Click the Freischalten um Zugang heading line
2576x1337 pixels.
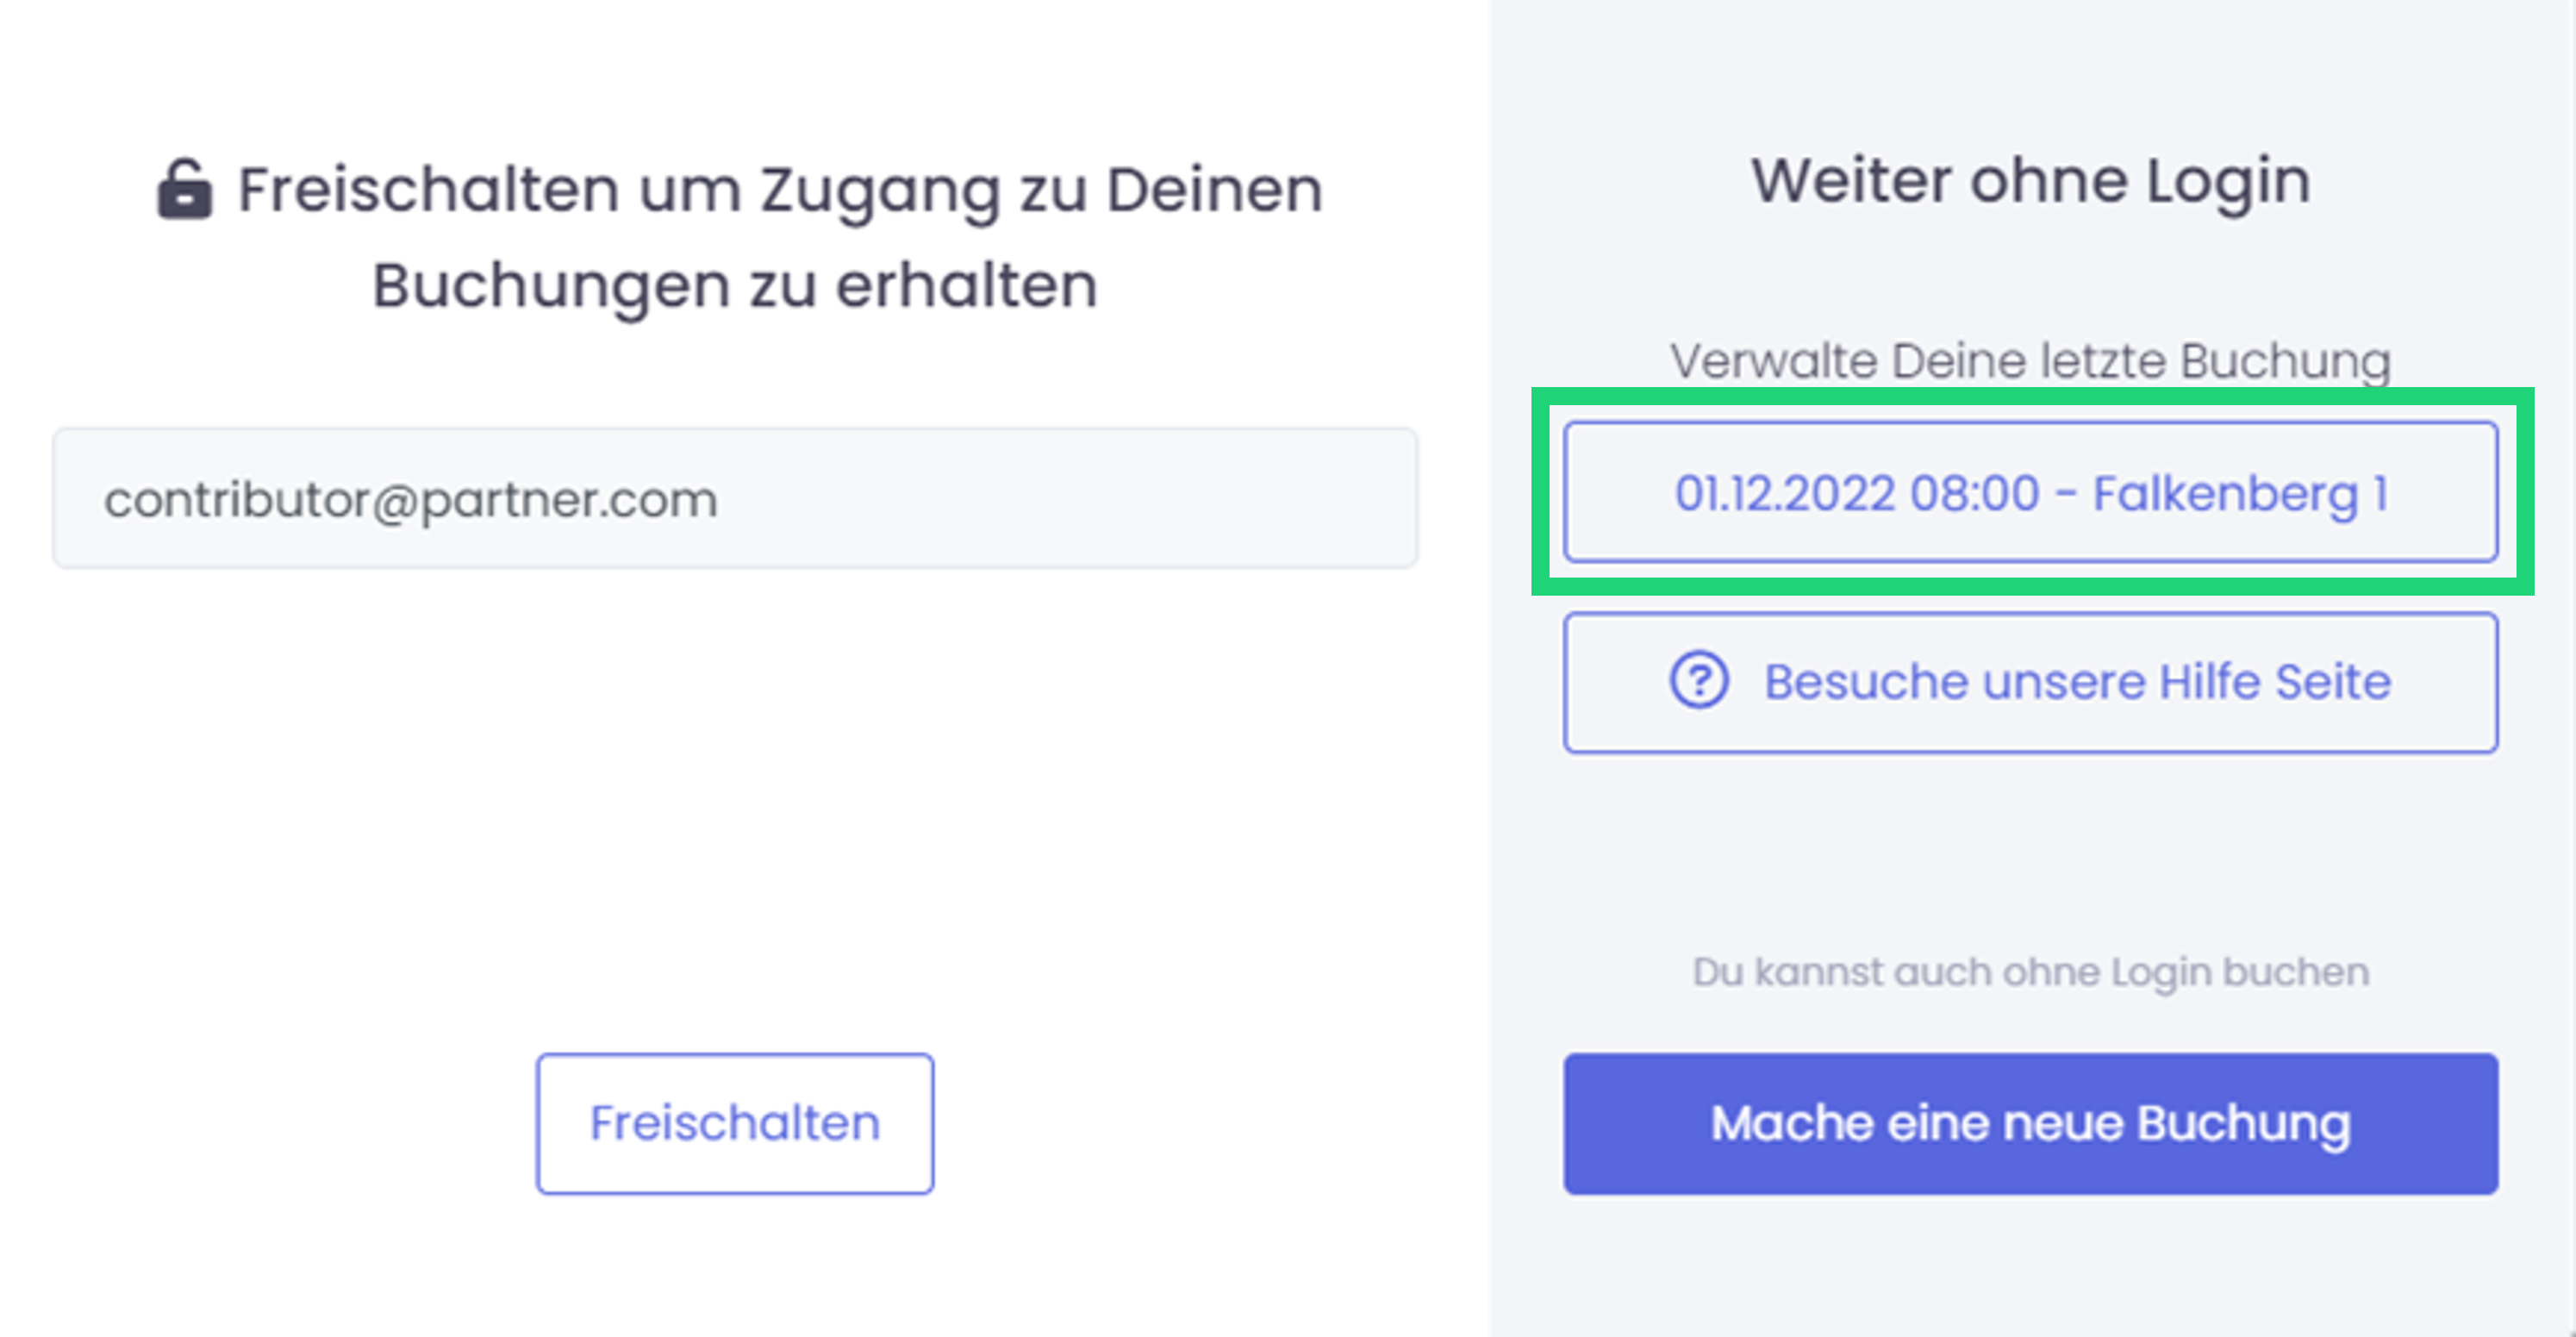coord(780,190)
